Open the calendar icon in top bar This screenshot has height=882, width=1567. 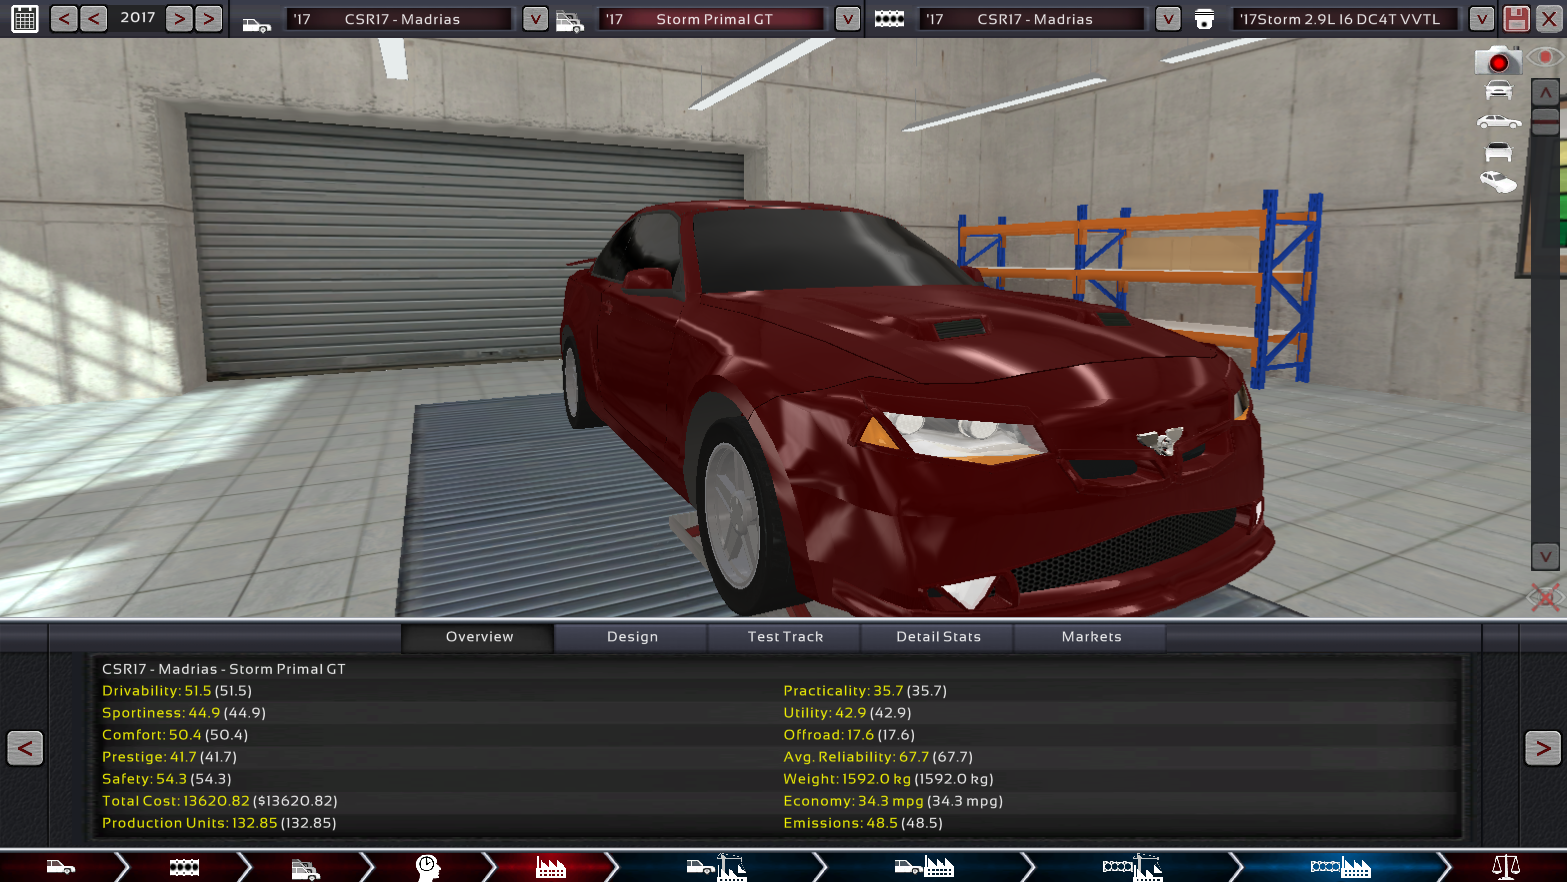tap(25, 18)
